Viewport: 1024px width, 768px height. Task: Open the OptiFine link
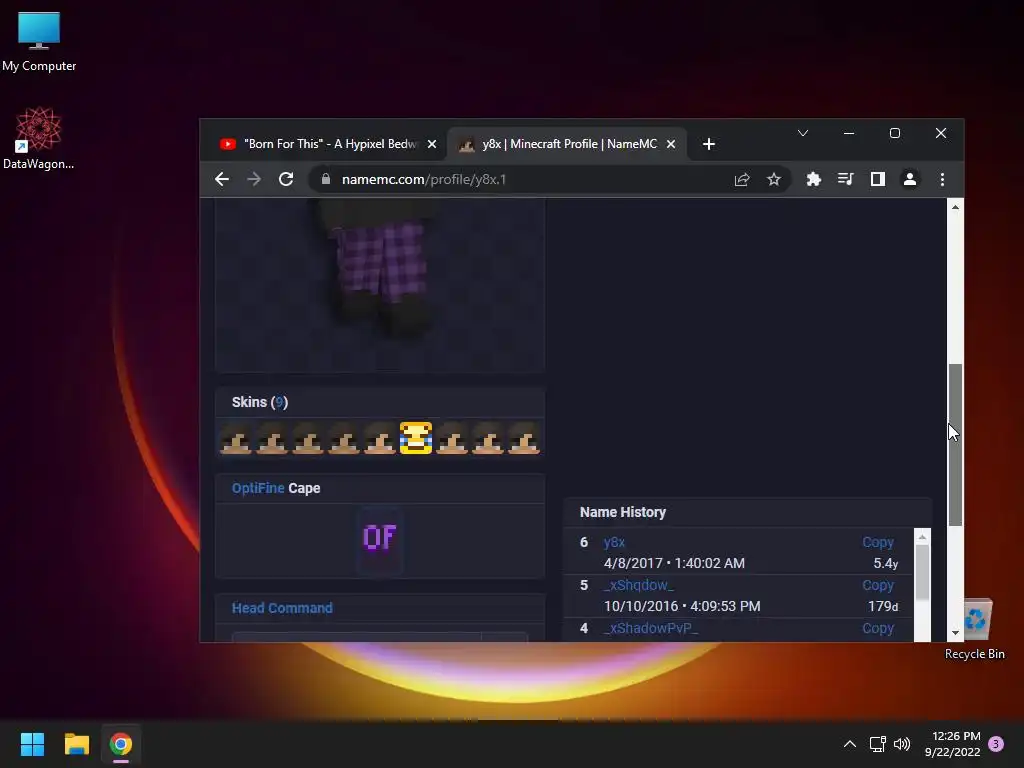click(258, 488)
